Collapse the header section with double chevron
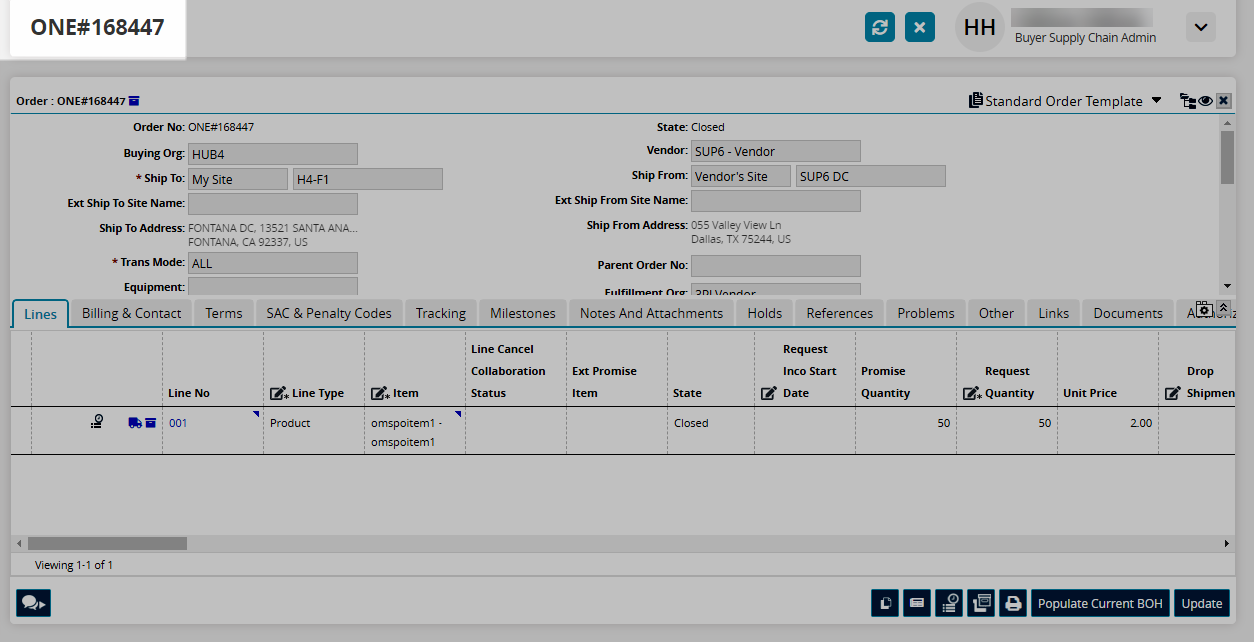This screenshot has width=1254, height=642. coord(1223,307)
